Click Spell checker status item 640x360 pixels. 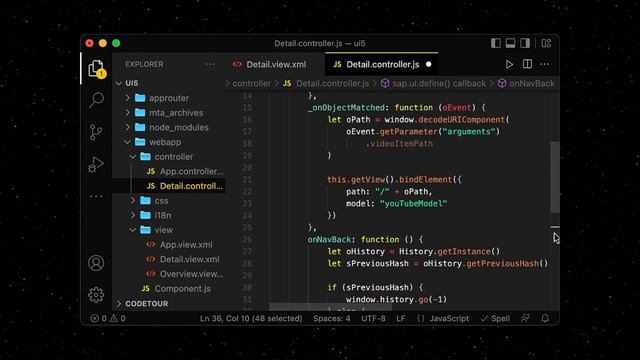(495, 318)
